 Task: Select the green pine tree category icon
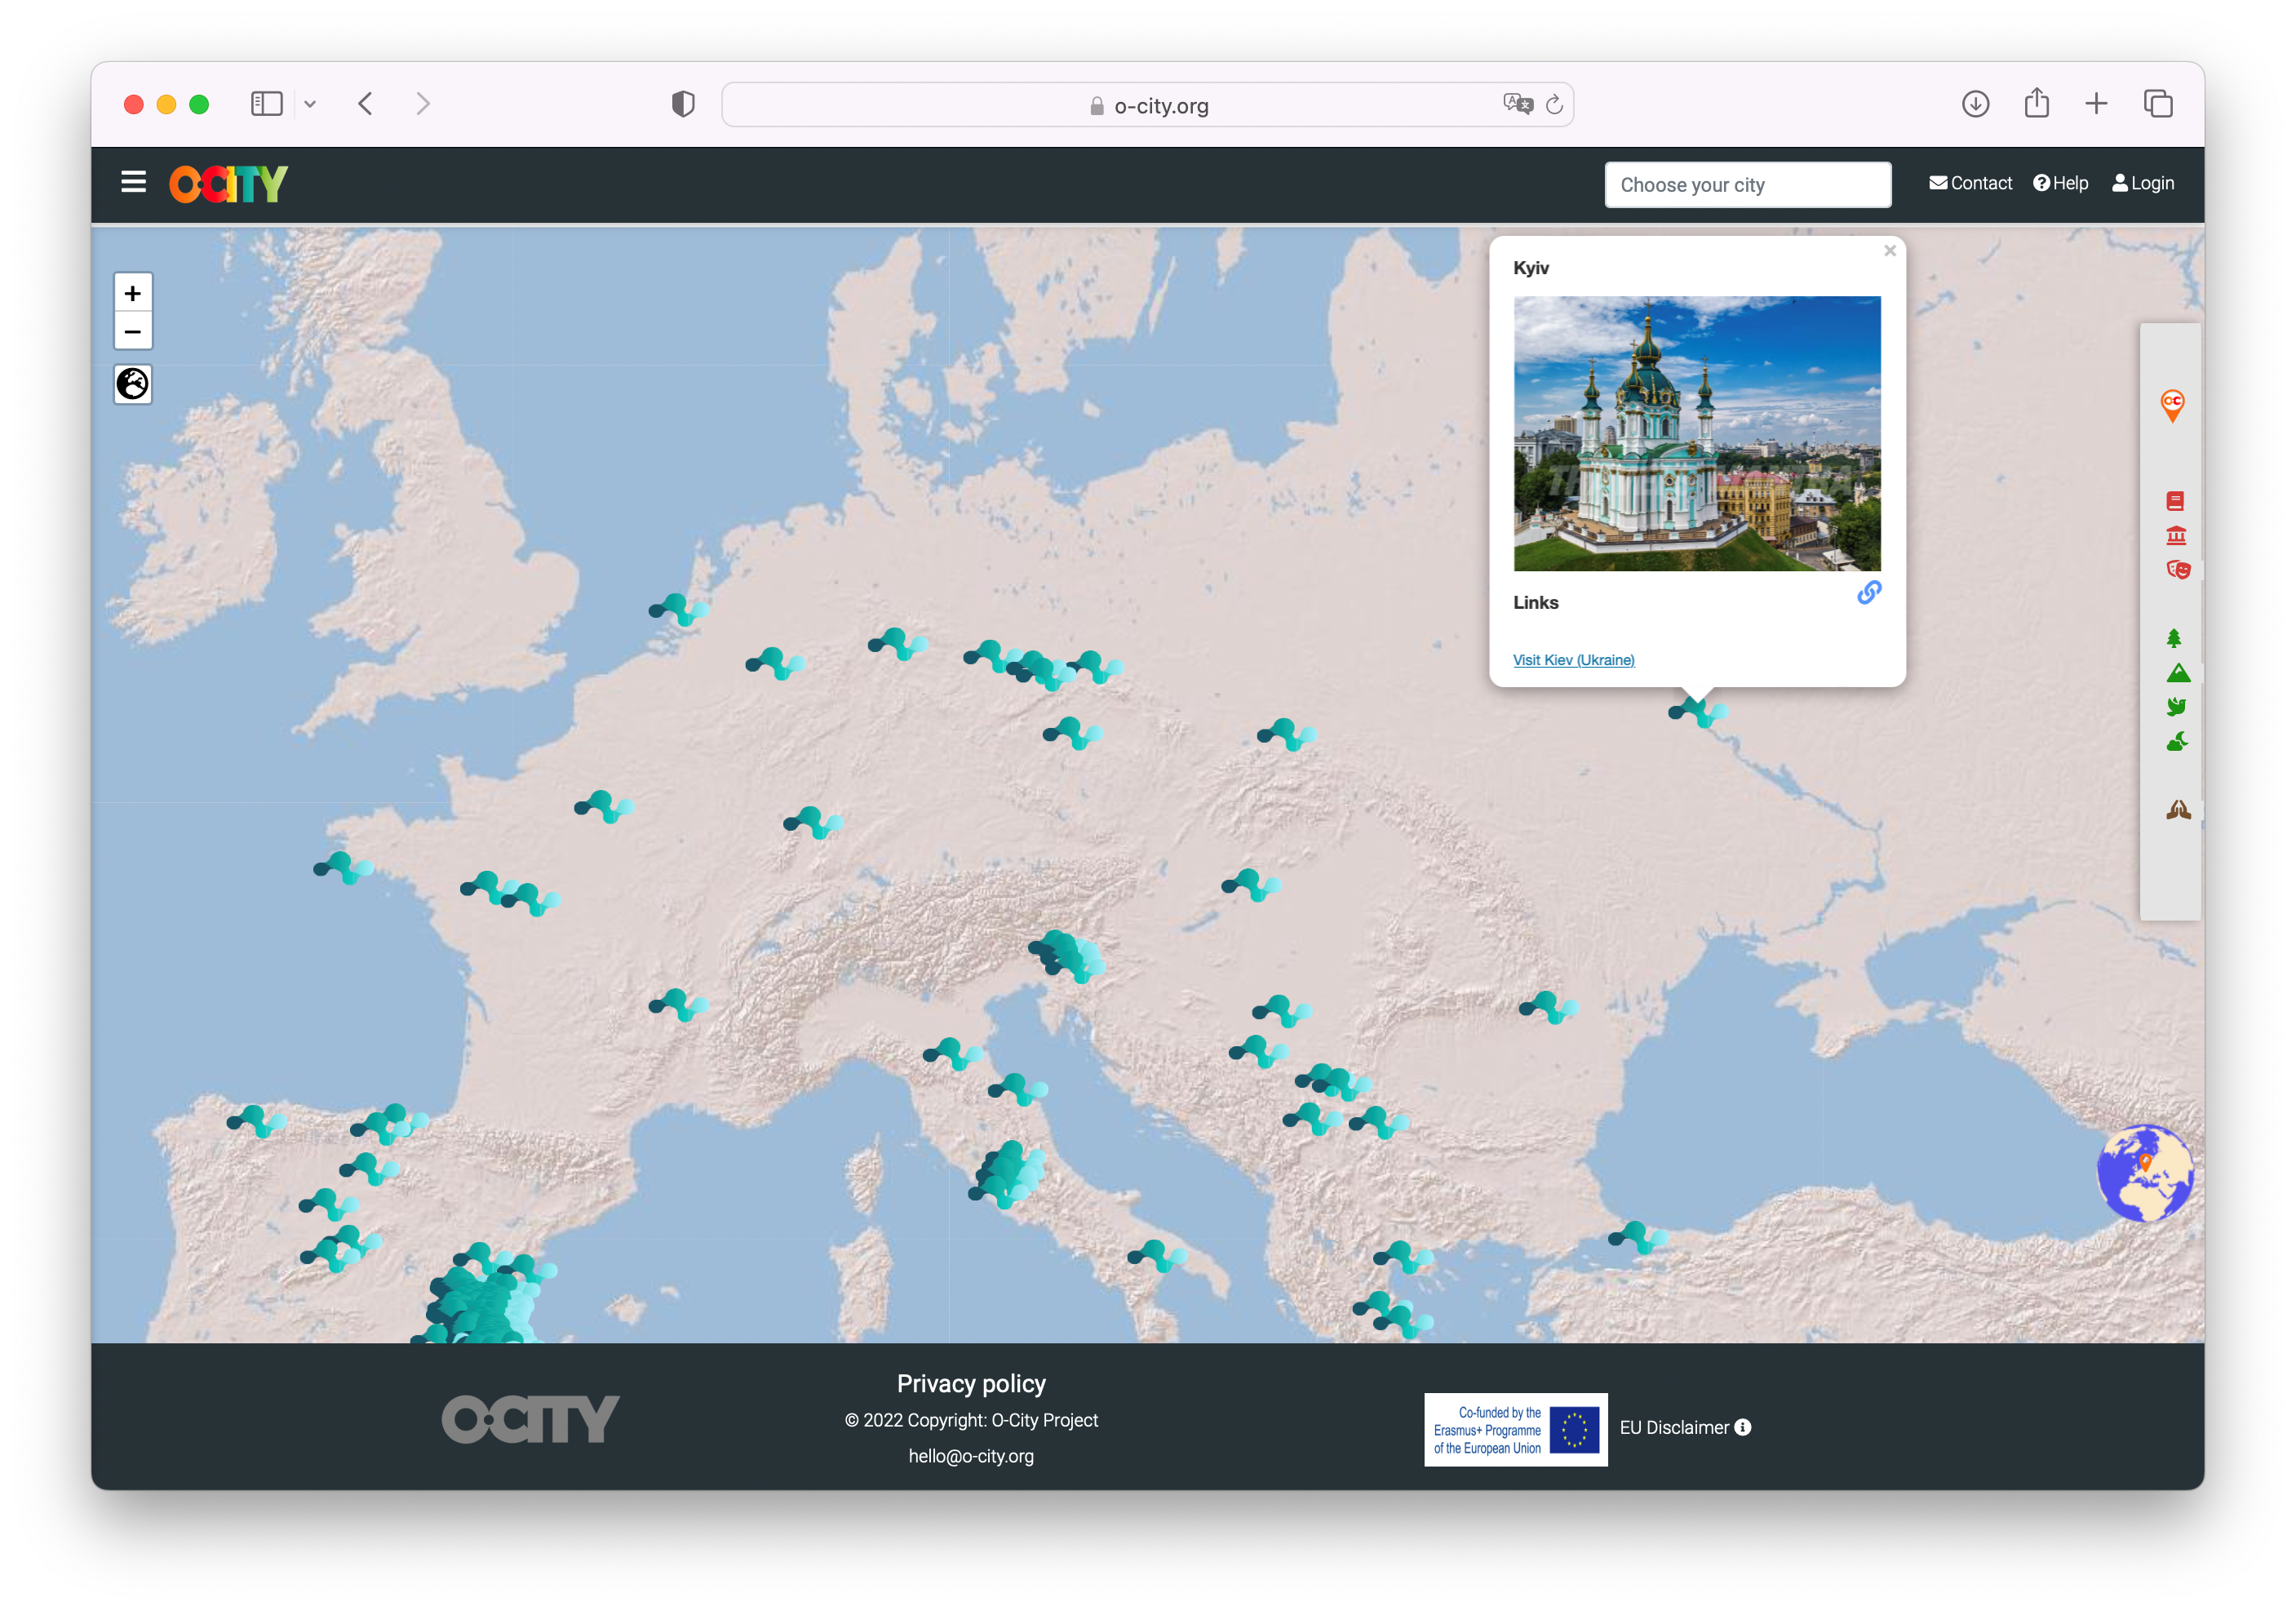pyautogui.click(x=2174, y=638)
